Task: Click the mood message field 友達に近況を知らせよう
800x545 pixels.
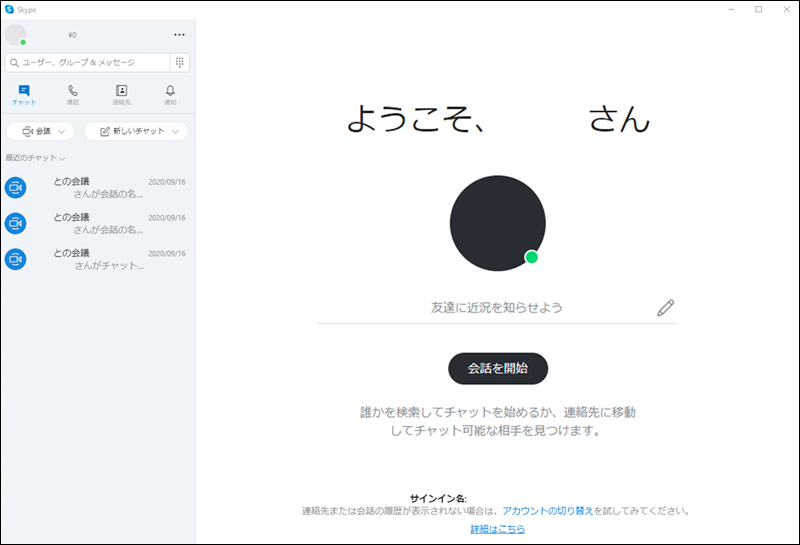Action: coord(496,308)
